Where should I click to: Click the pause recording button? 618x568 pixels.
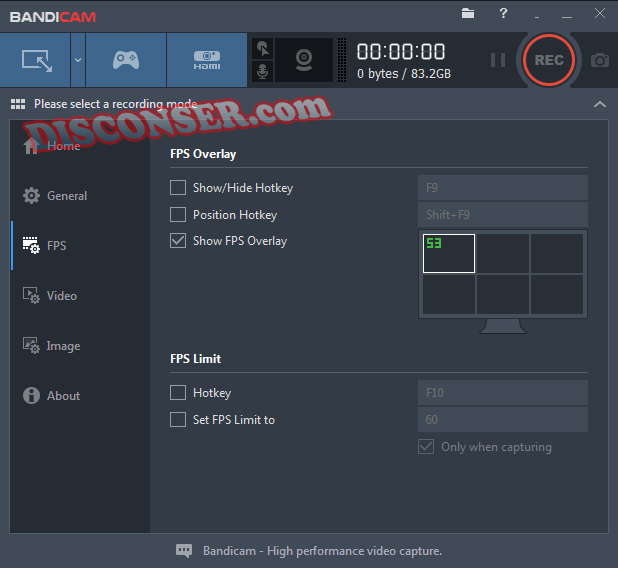[x=498, y=60]
